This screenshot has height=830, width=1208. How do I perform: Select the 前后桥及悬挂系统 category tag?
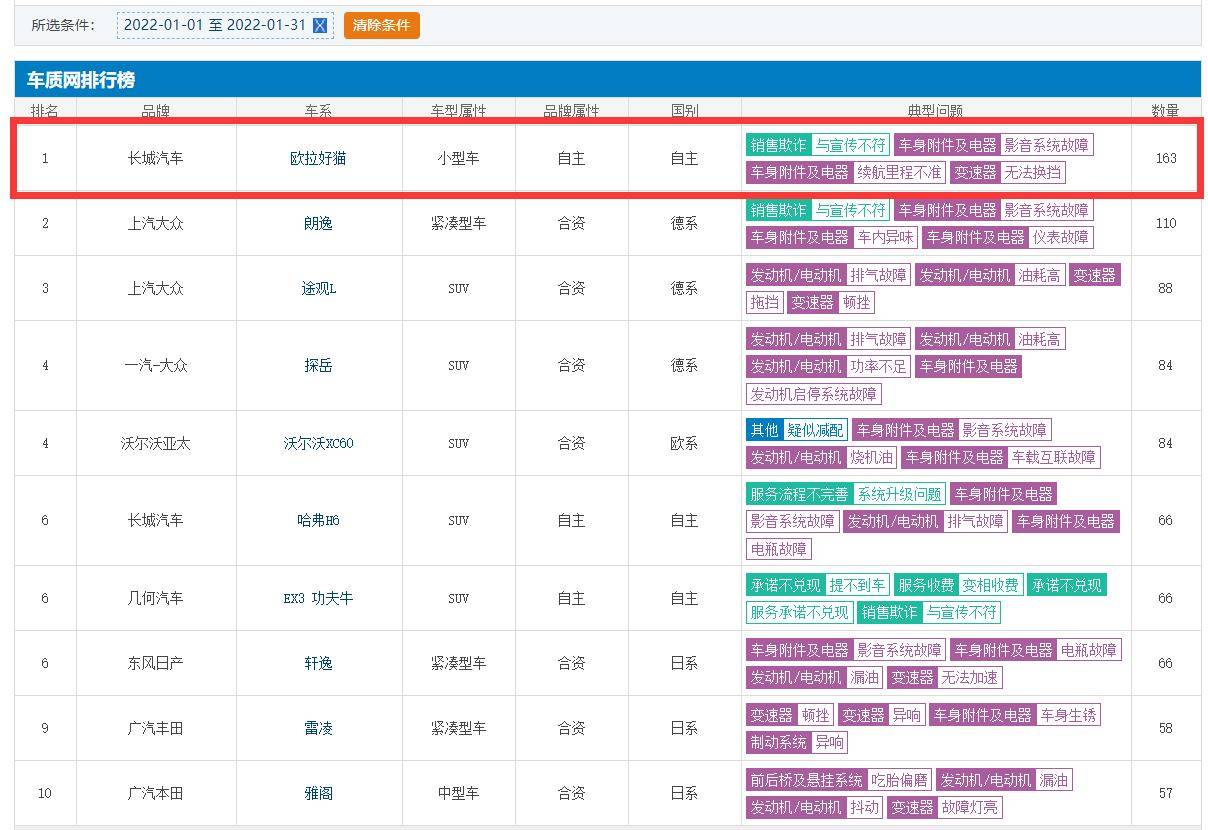tap(806, 780)
